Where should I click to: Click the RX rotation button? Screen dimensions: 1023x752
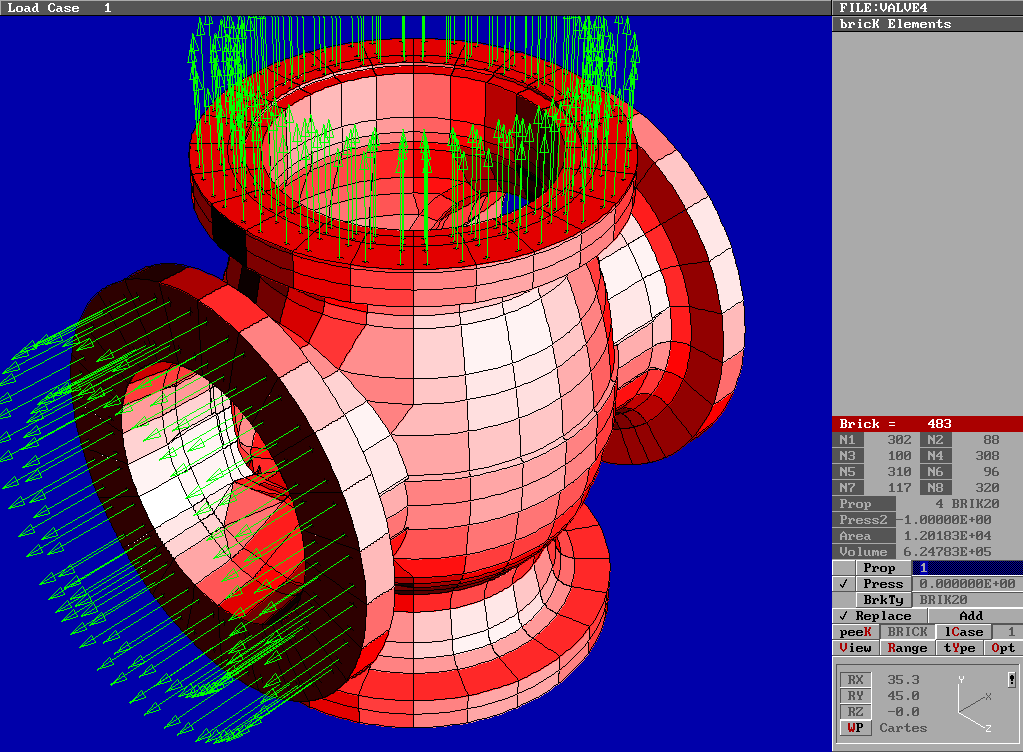point(855,680)
